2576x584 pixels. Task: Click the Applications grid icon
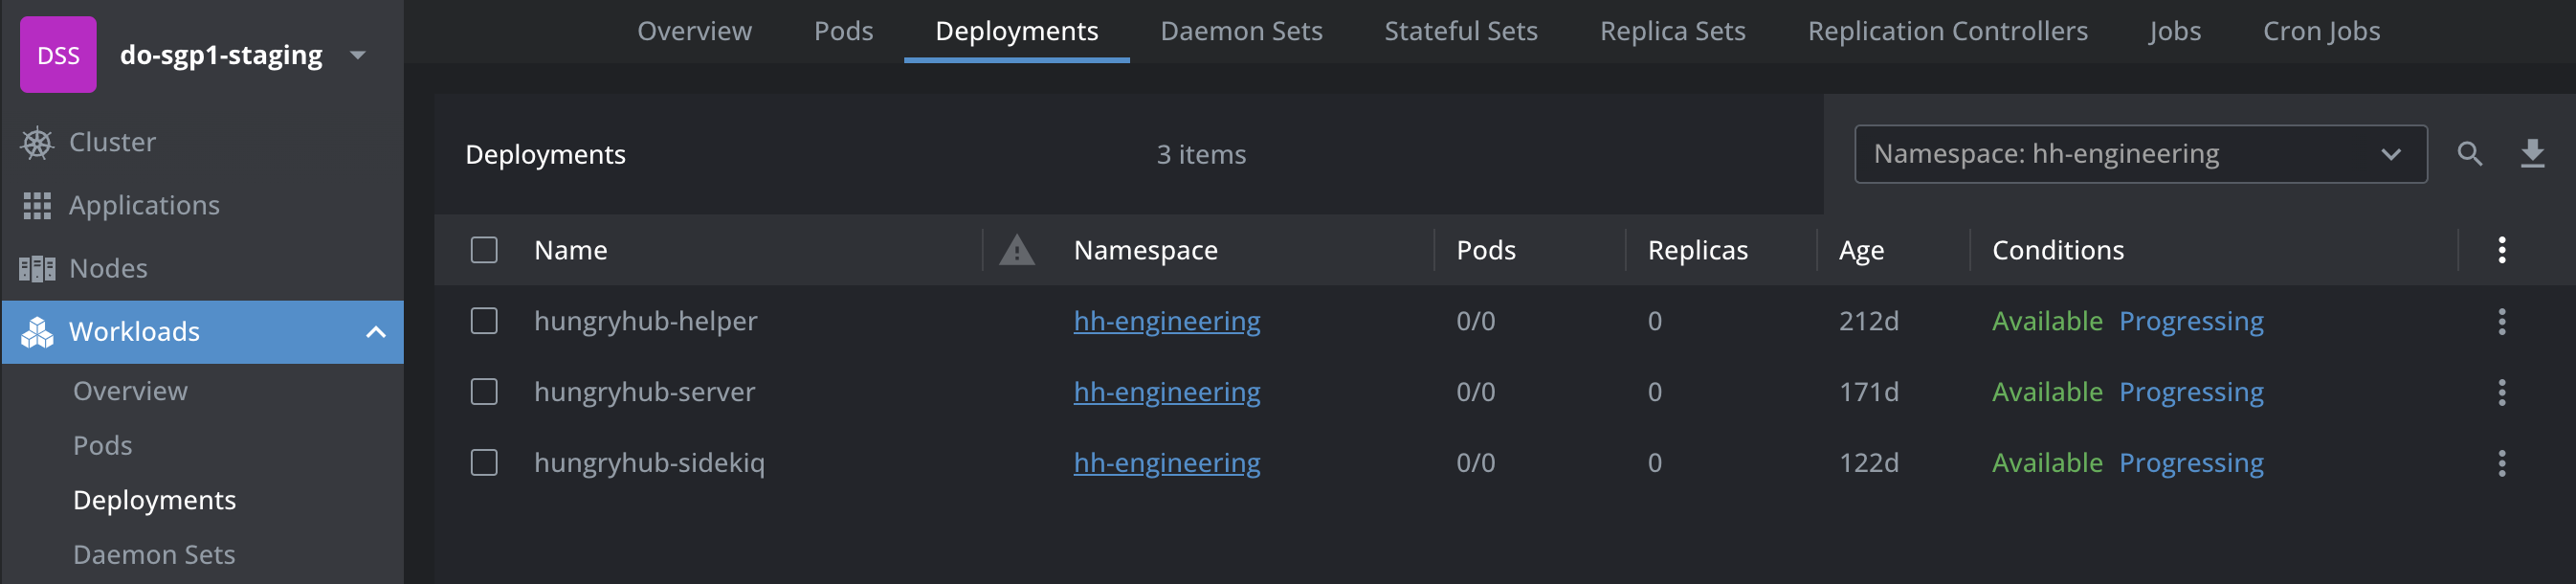coord(37,206)
